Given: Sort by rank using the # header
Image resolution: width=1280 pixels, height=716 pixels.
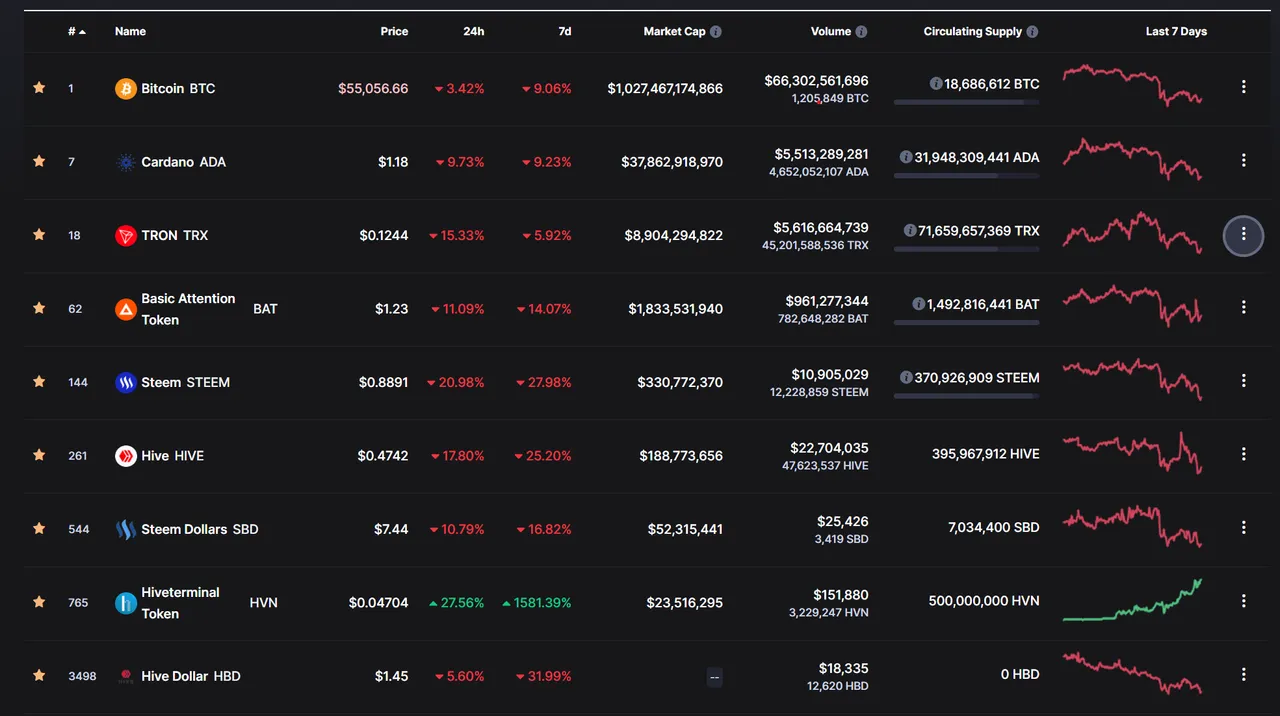Looking at the screenshot, I should tap(76, 32).
